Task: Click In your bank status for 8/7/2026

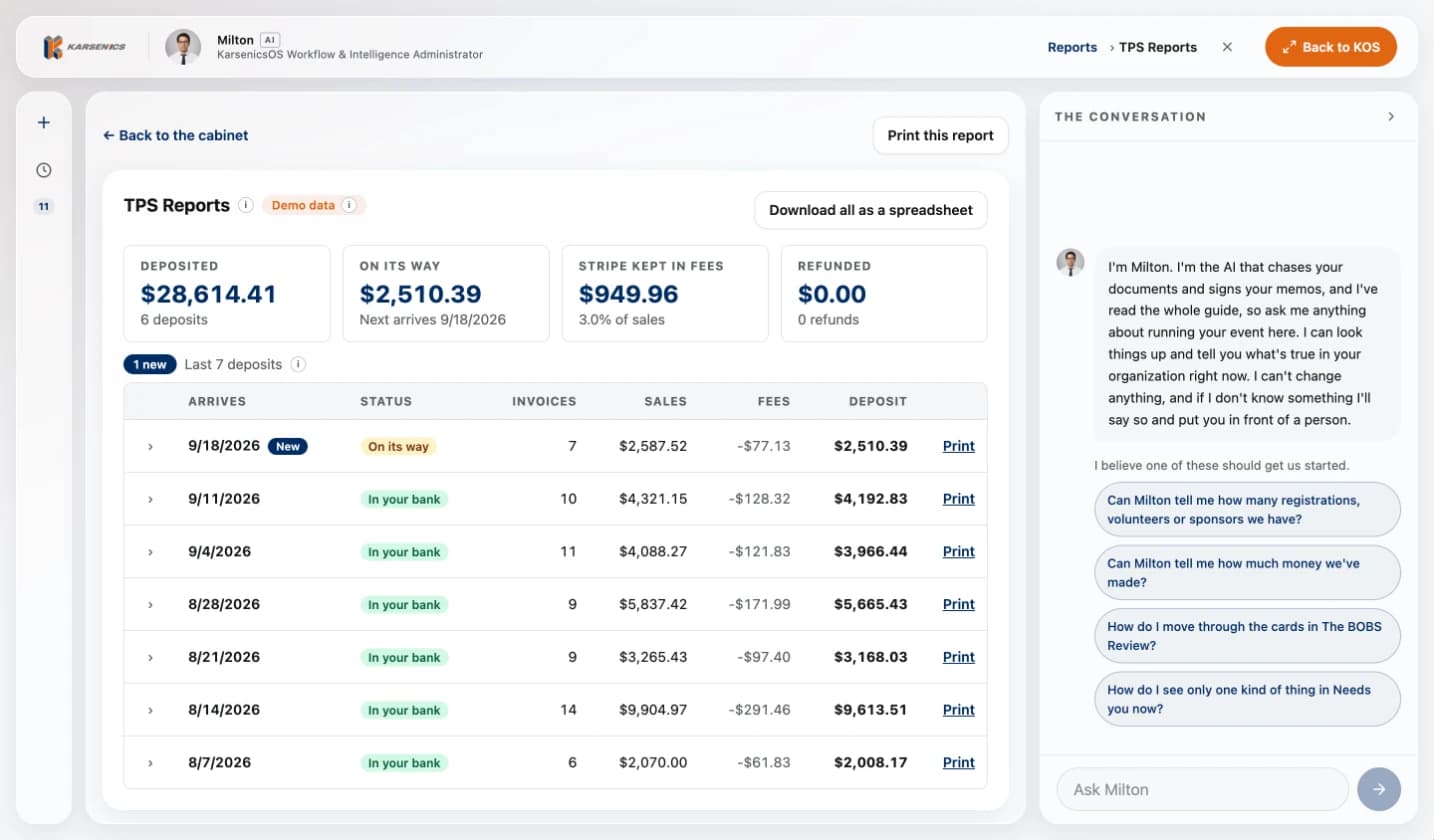Action: tap(404, 762)
